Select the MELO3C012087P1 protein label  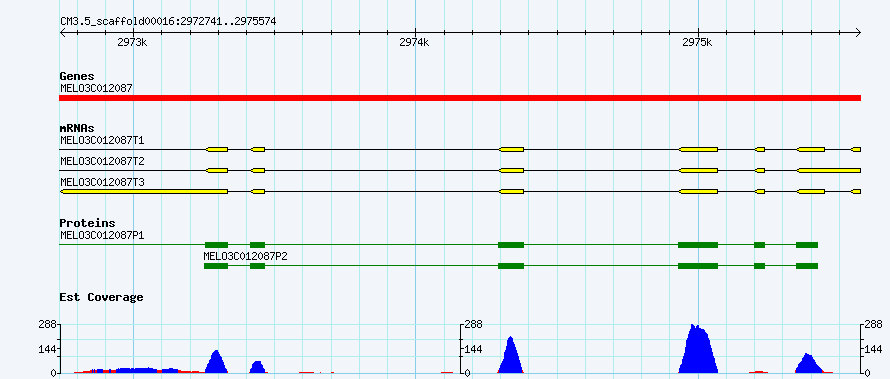(102, 235)
